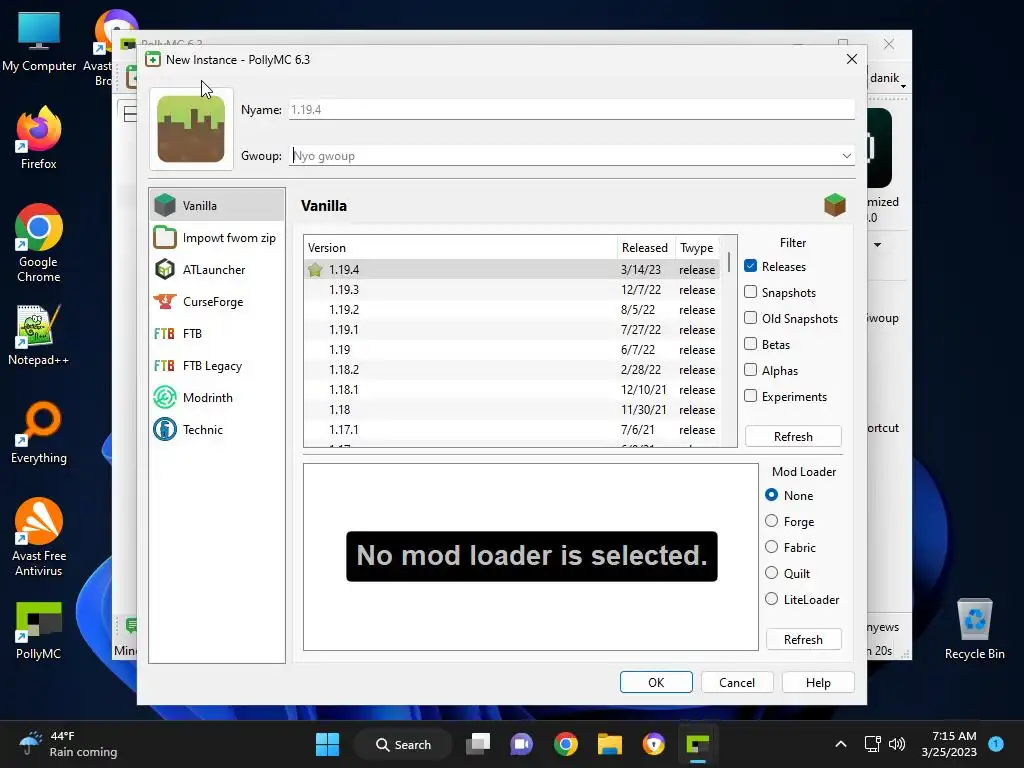Open Notepad++ desktop shortcut
Image resolution: width=1024 pixels, height=768 pixels.
(39, 334)
